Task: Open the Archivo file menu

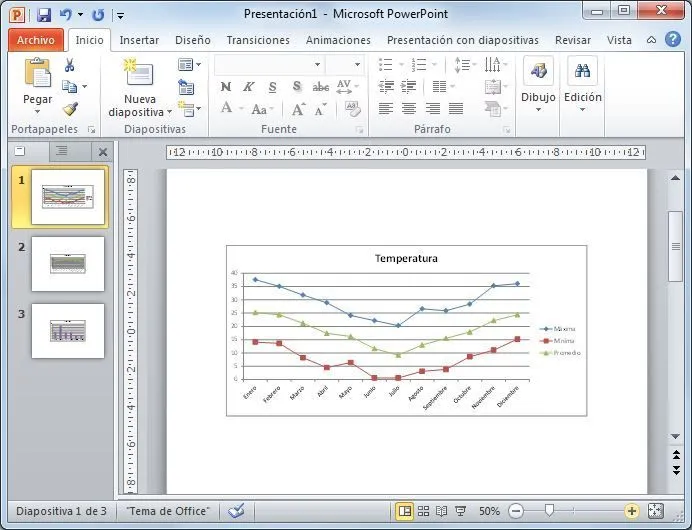Action: [x=36, y=40]
